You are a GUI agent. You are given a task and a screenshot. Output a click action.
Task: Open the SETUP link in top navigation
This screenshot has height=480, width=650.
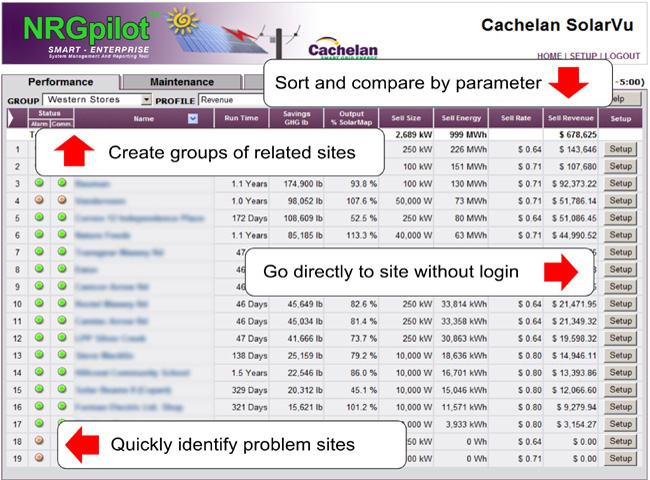coord(583,57)
